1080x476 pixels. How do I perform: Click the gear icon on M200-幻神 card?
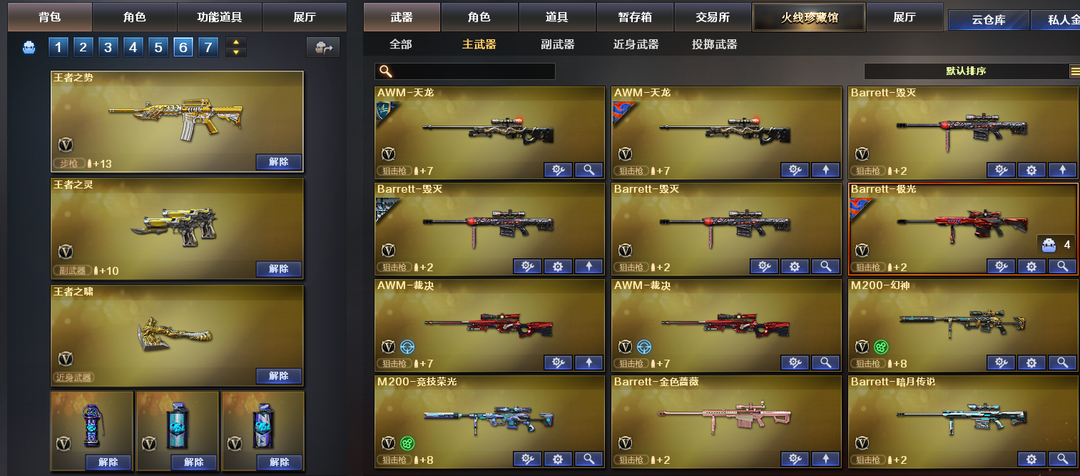pos(1031,363)
